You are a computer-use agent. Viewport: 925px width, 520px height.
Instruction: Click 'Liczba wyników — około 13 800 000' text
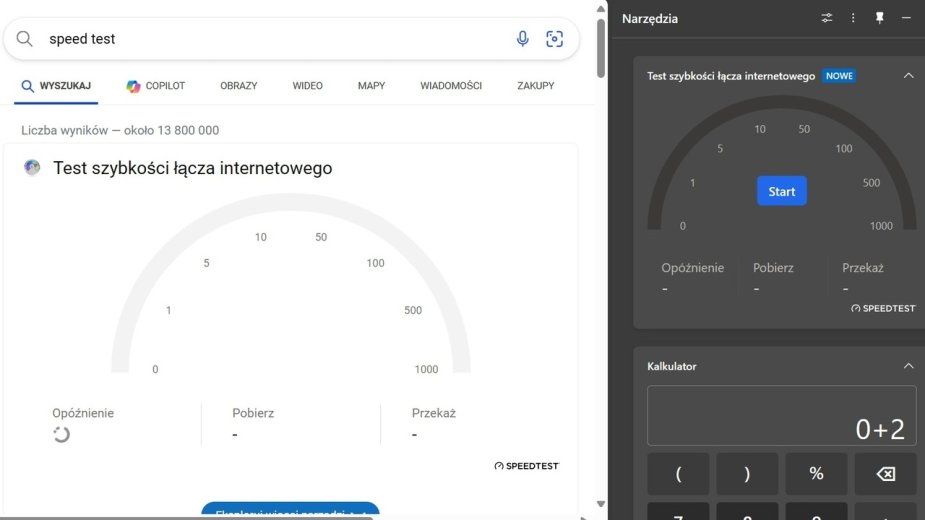point(120,130)
